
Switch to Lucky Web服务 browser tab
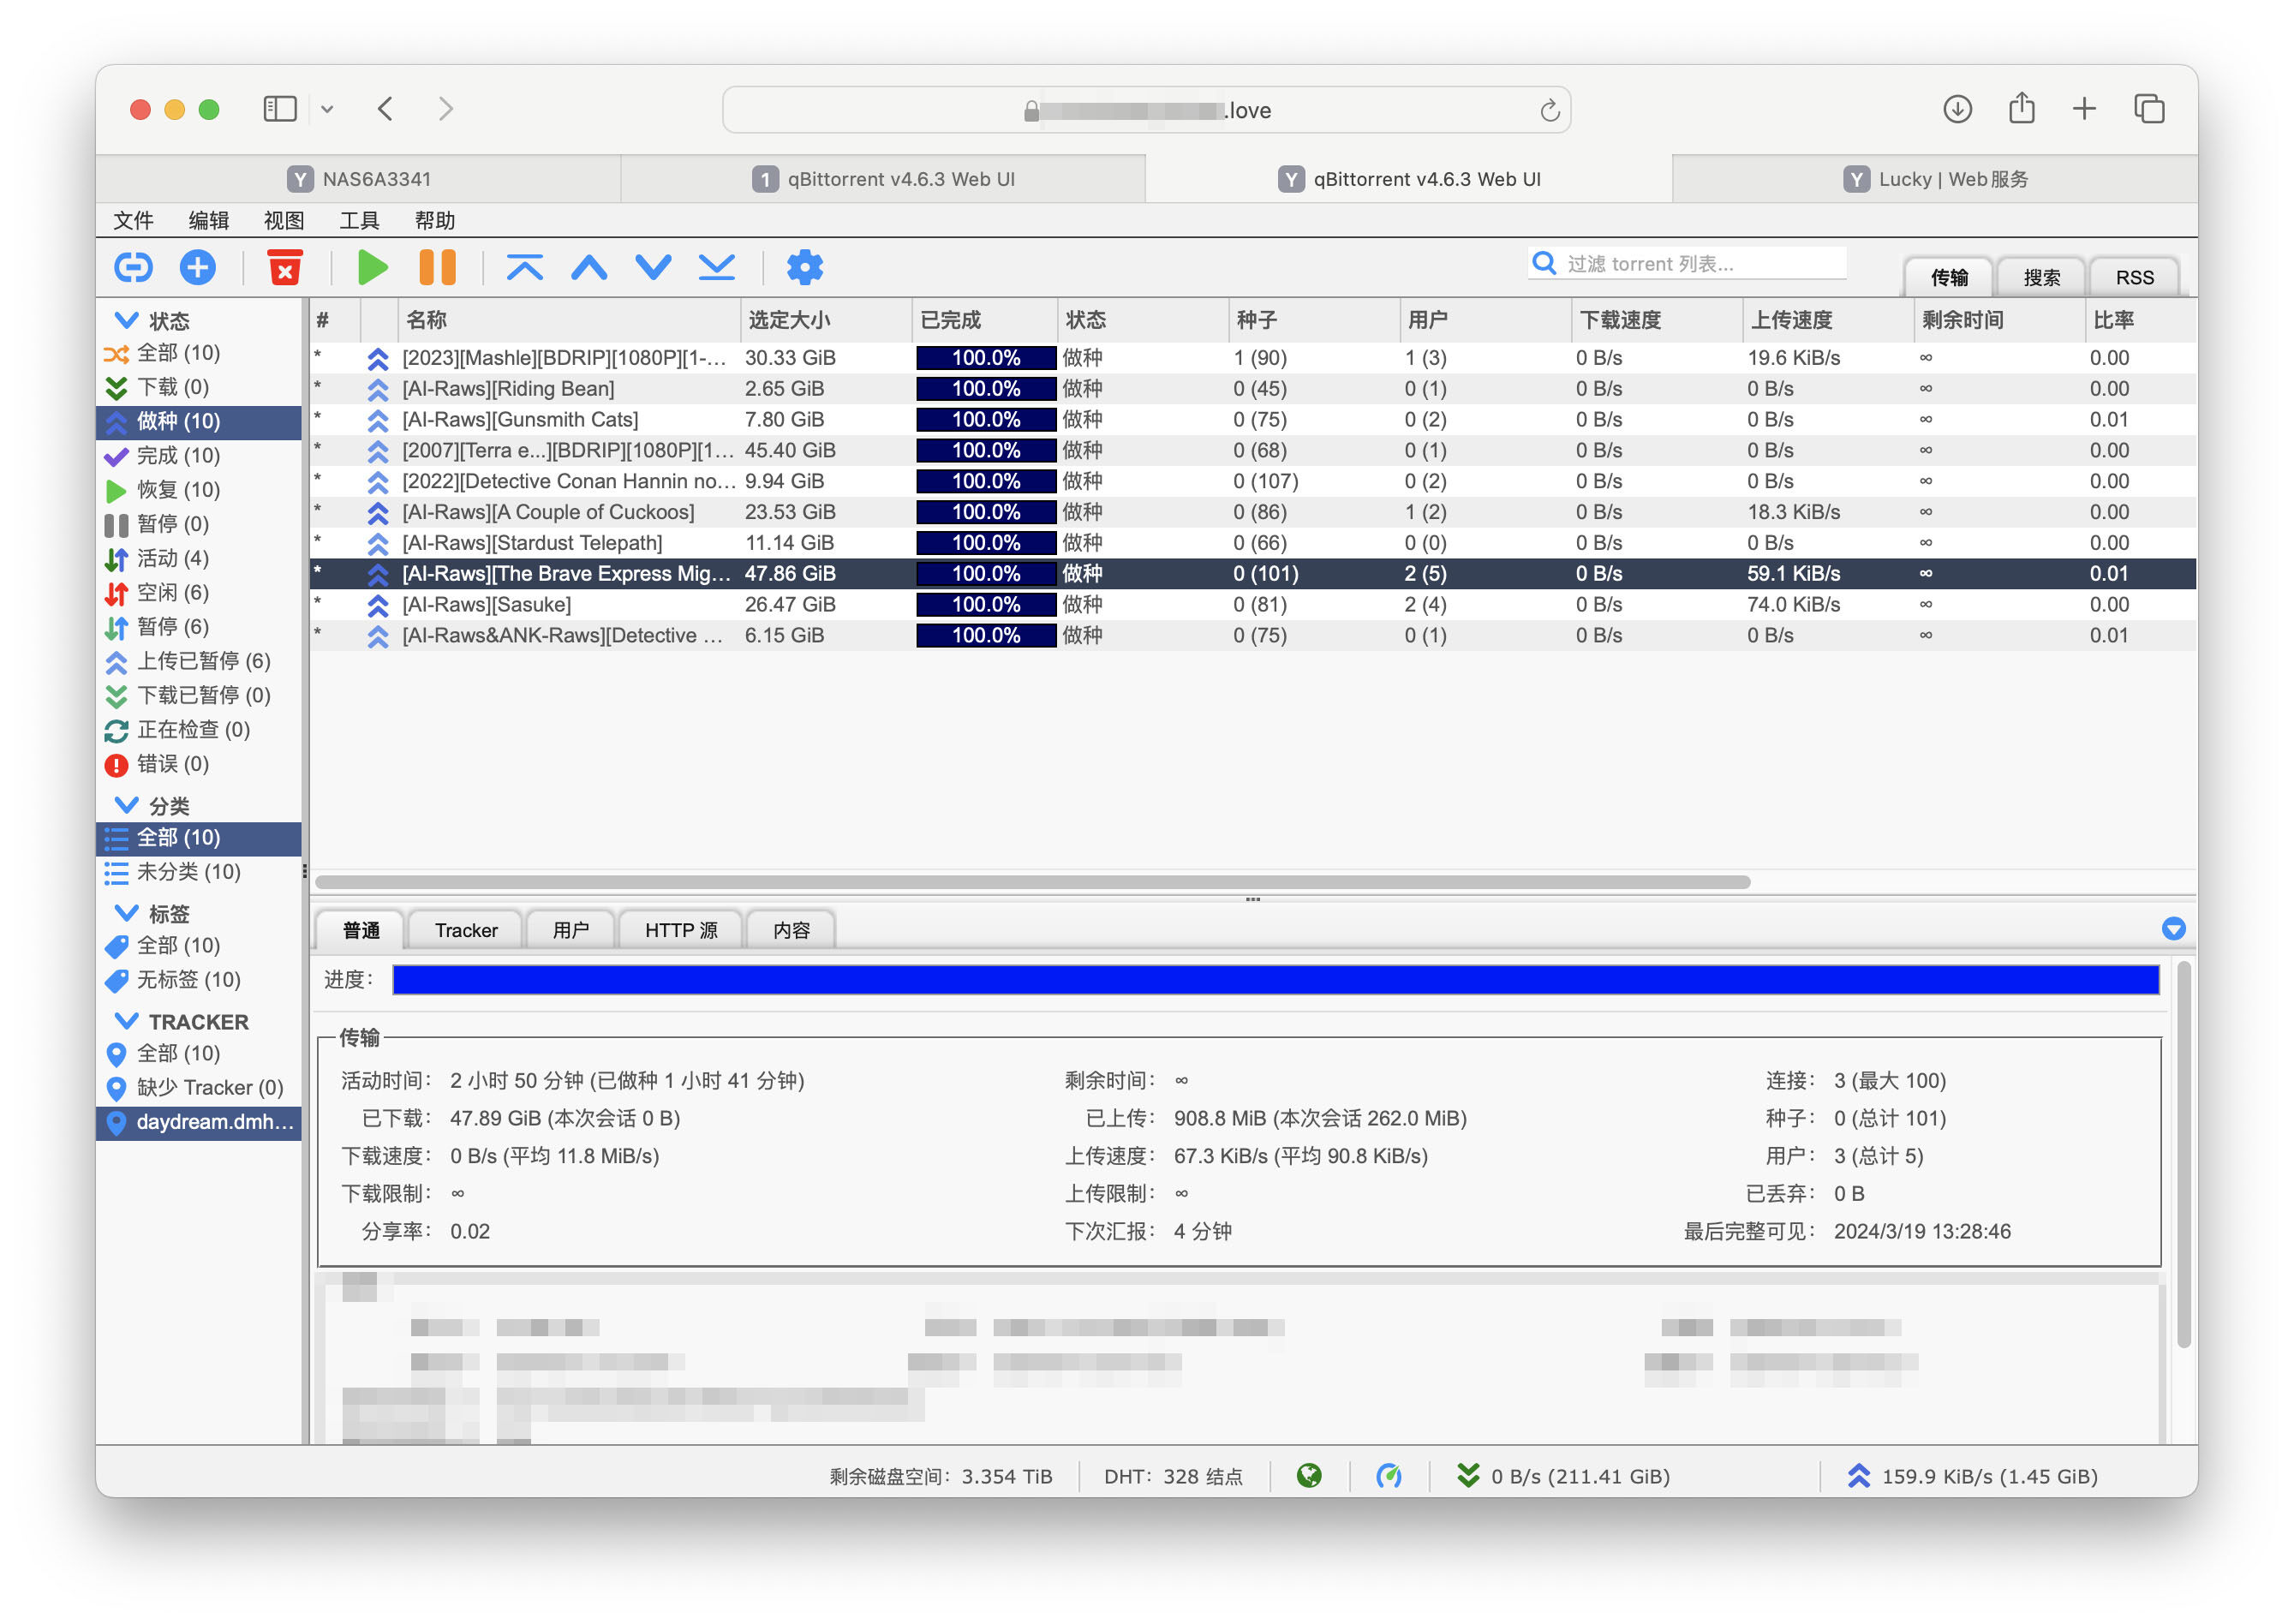(1935, 179)
